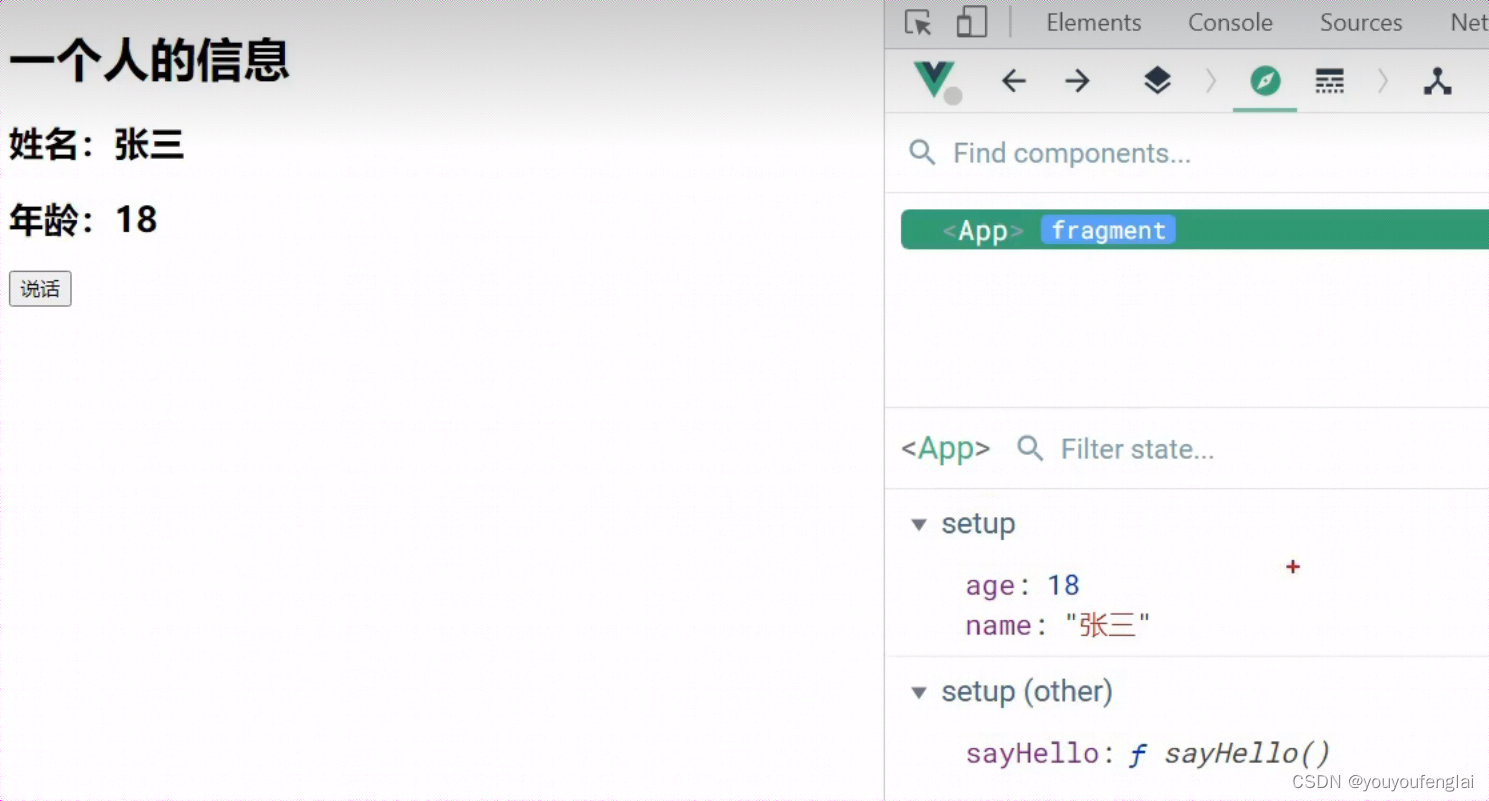Open the component tree graph icon
The height and width of the screenshot is (801, 1489).
[x=1438, y=81]
